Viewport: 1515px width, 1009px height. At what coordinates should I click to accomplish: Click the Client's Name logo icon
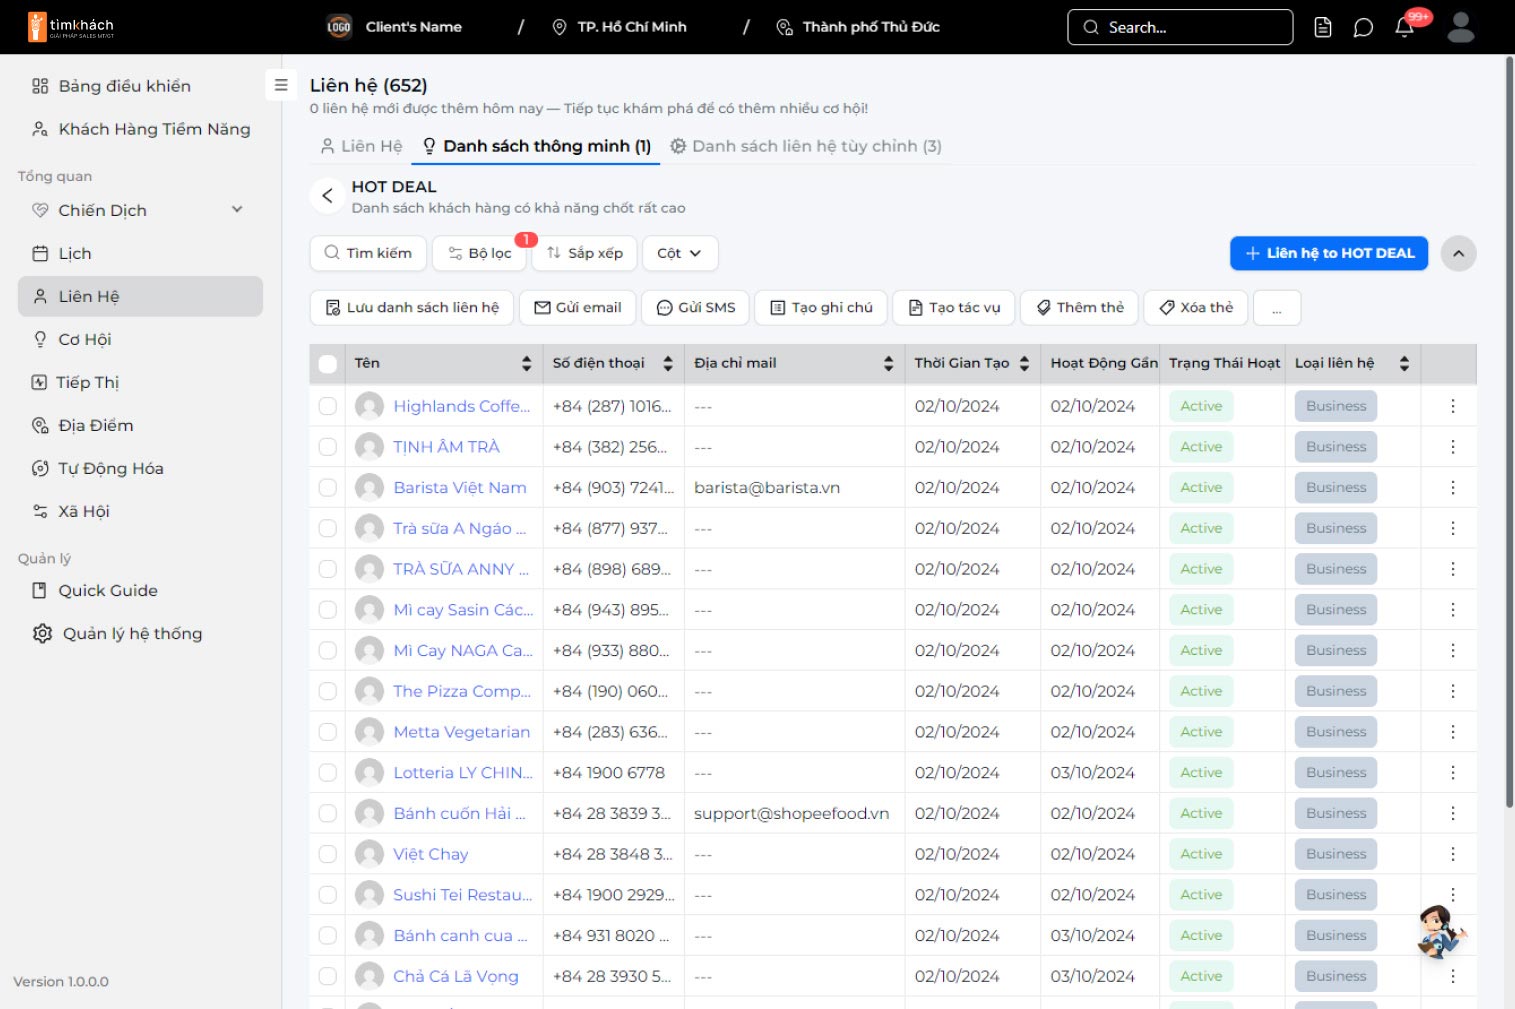pyautogui.click(x=339, y=27)
